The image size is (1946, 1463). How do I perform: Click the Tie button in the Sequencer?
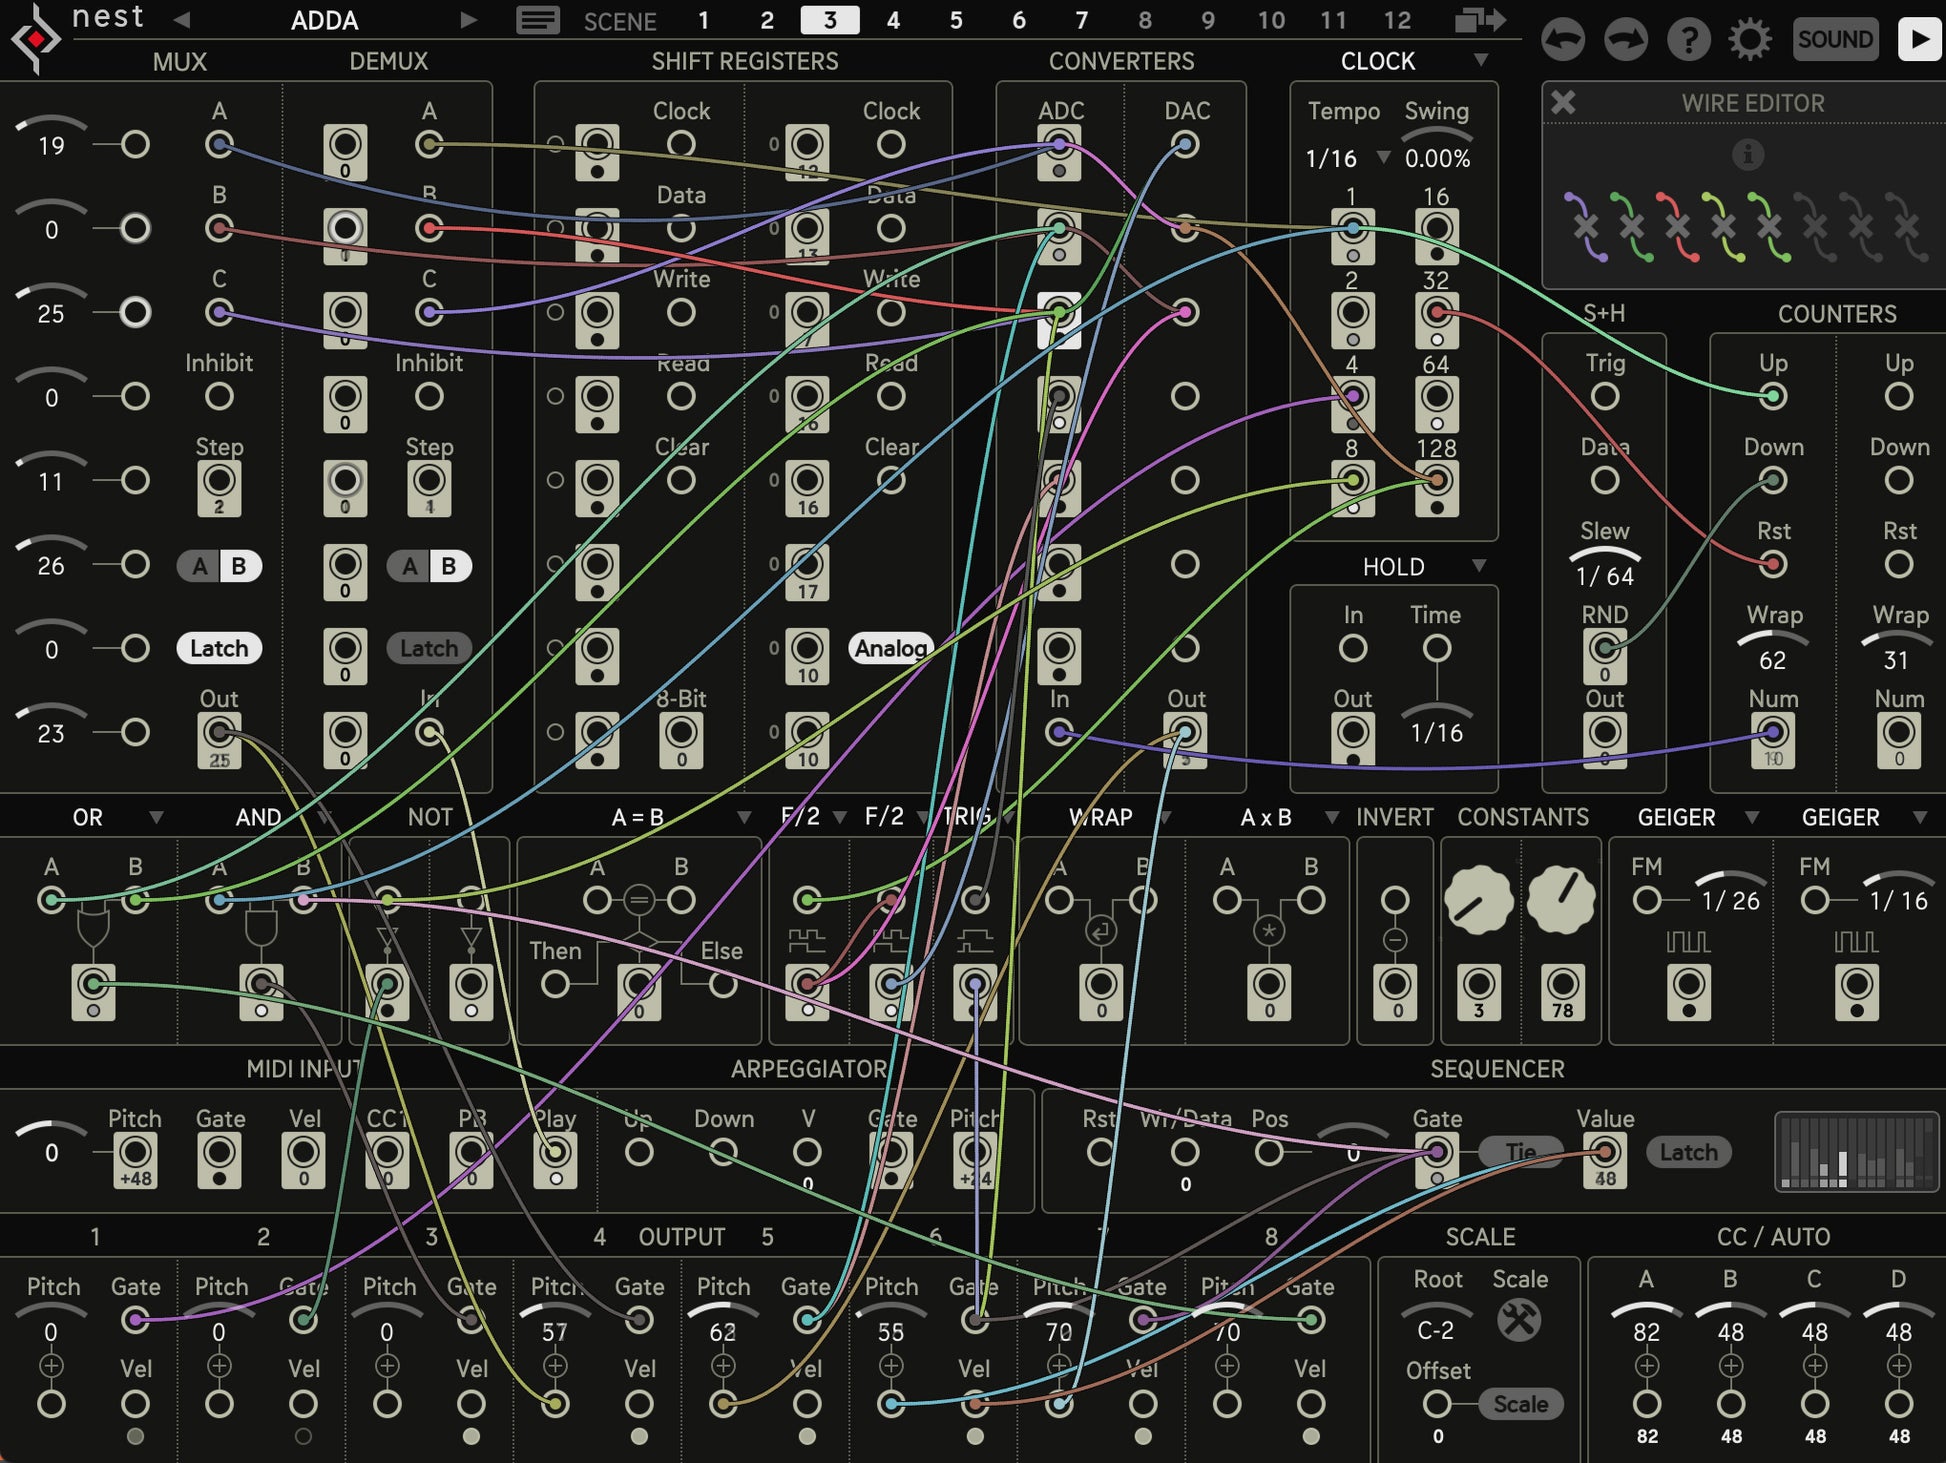[x=1520, y=1152]
